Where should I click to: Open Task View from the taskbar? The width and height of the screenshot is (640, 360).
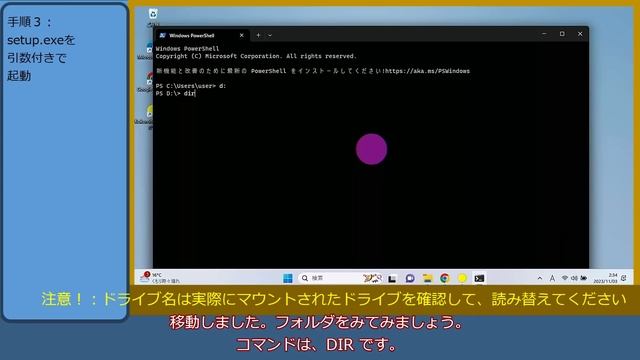[x=392, y=278]
